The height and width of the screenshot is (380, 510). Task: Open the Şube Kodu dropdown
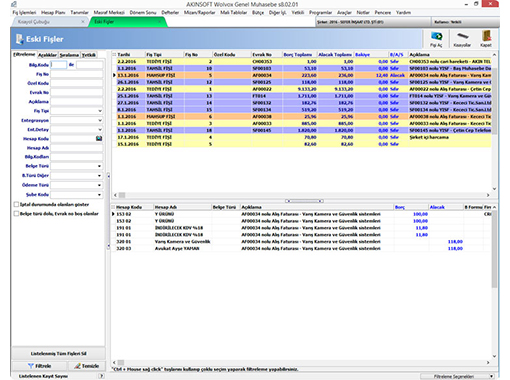pos(99,195)
